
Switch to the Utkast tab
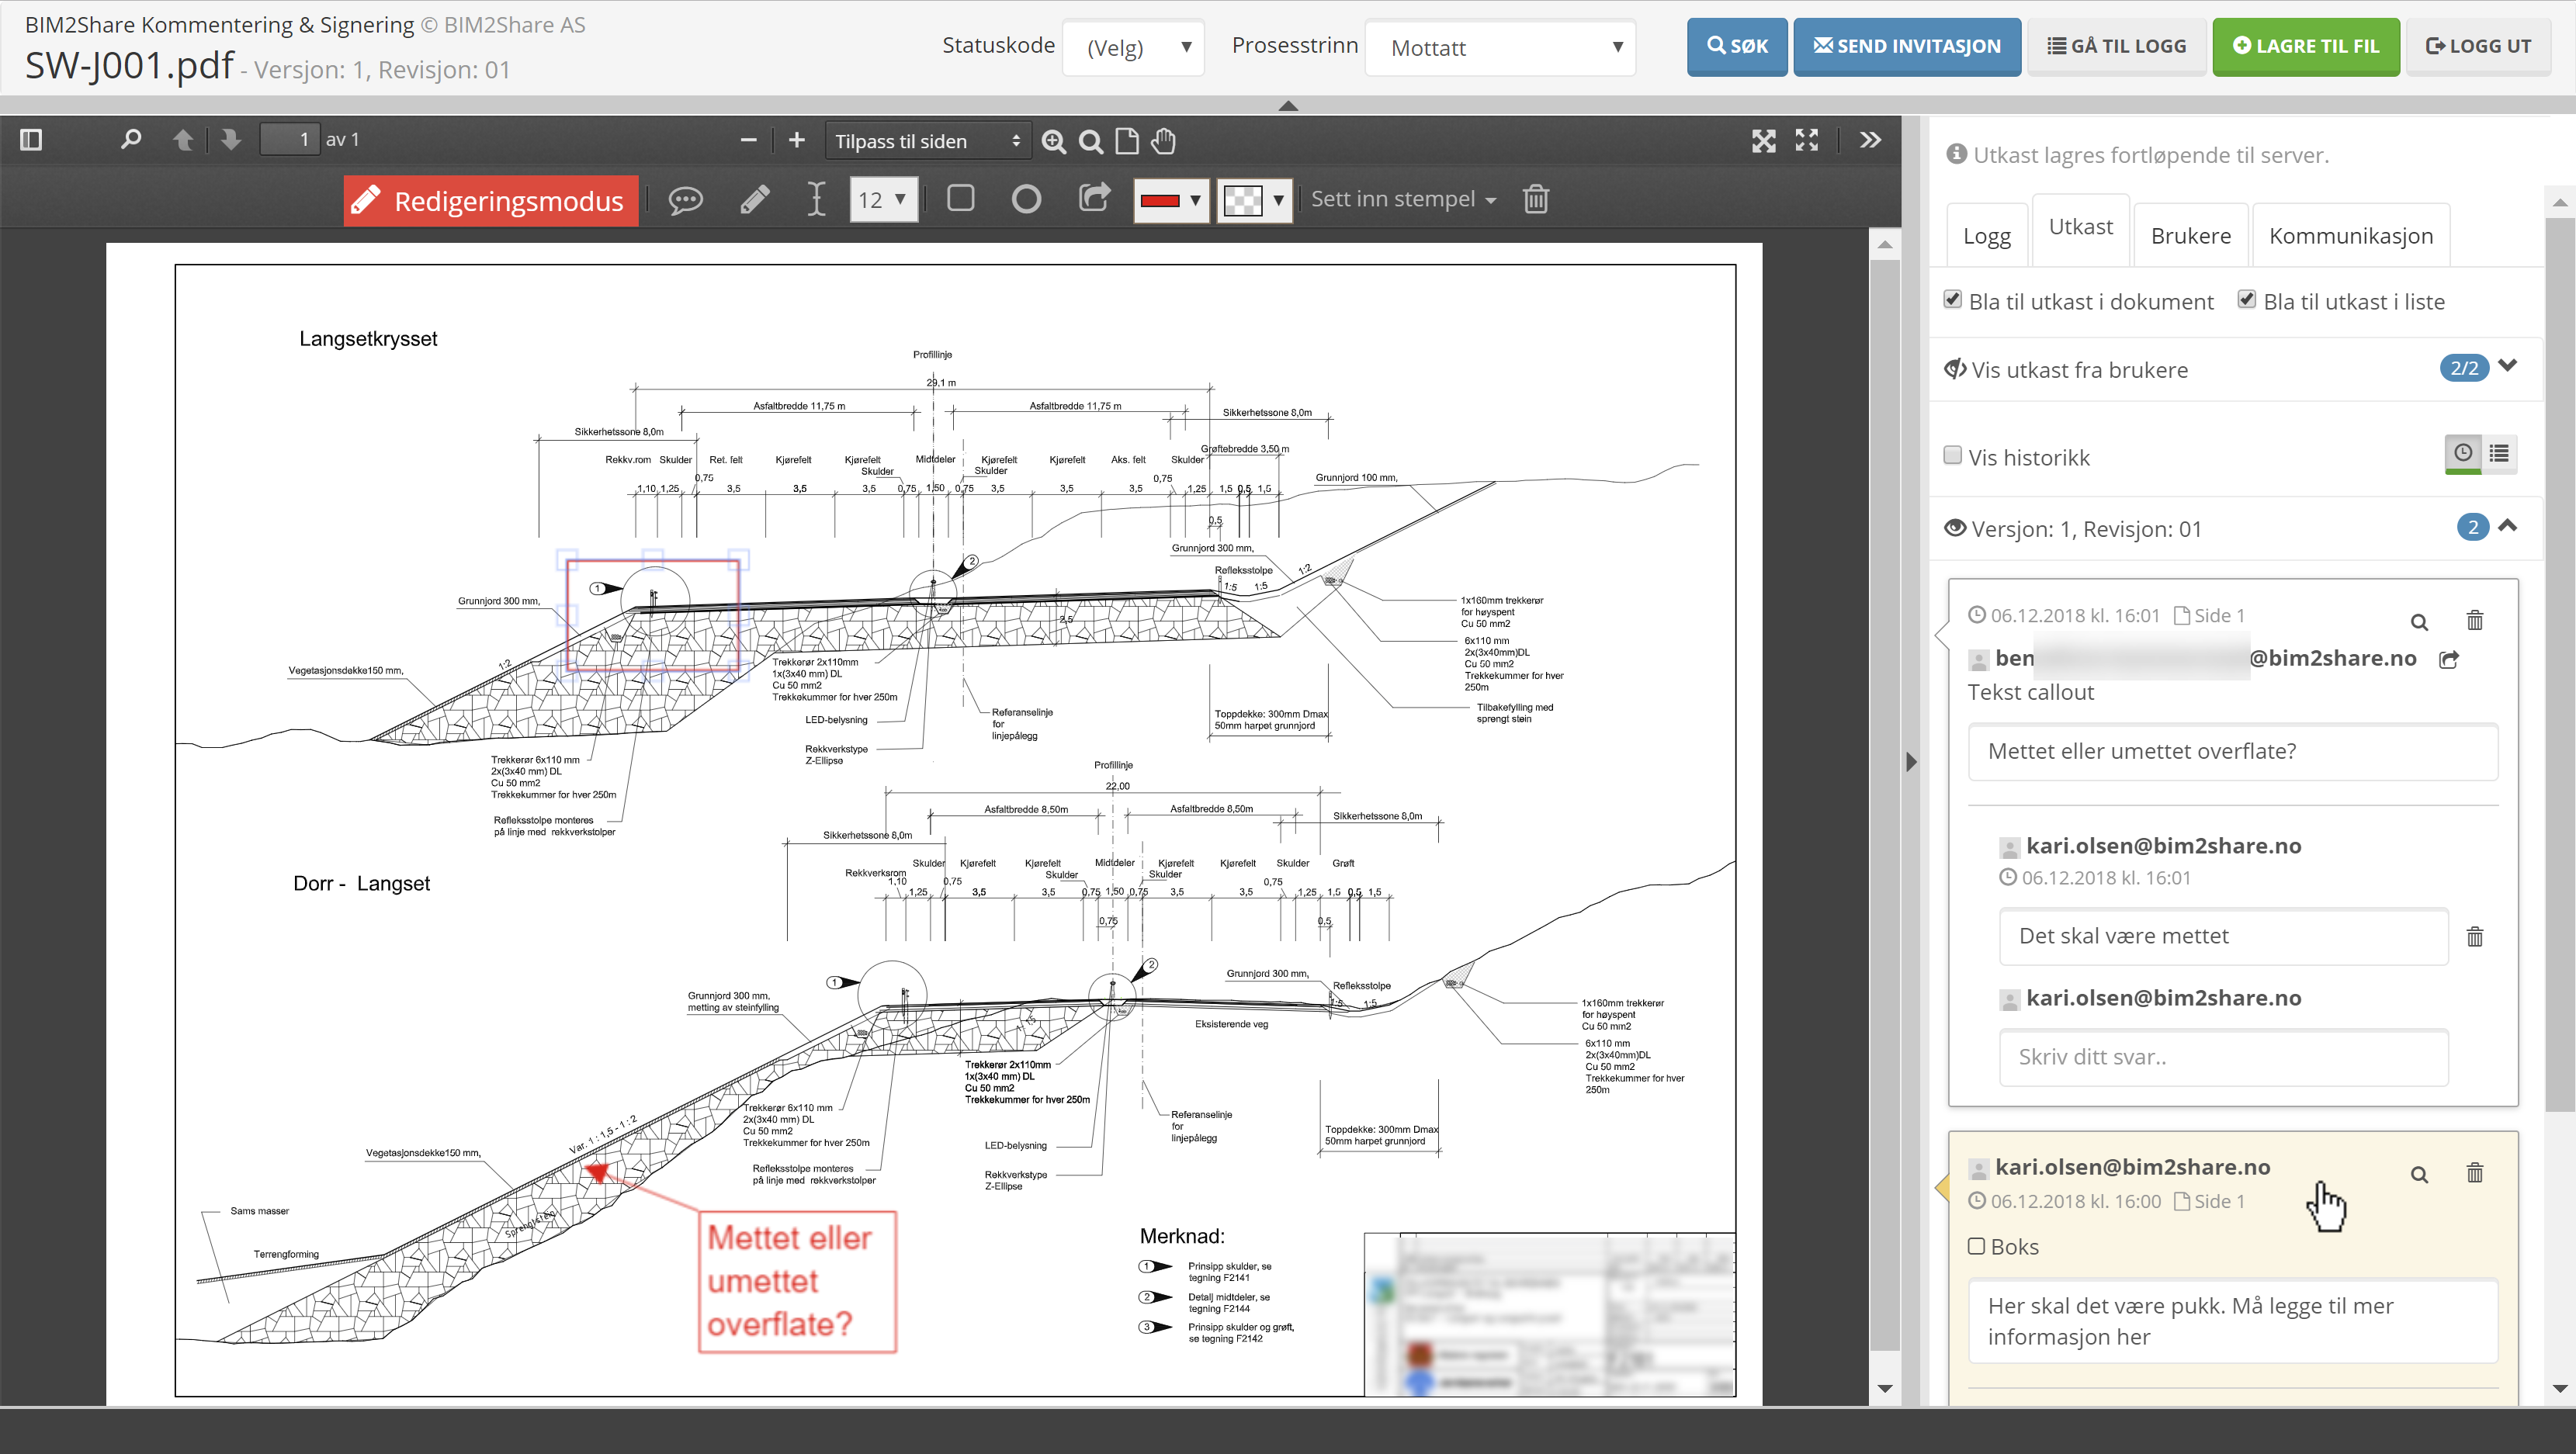[x=2081, y=227]
